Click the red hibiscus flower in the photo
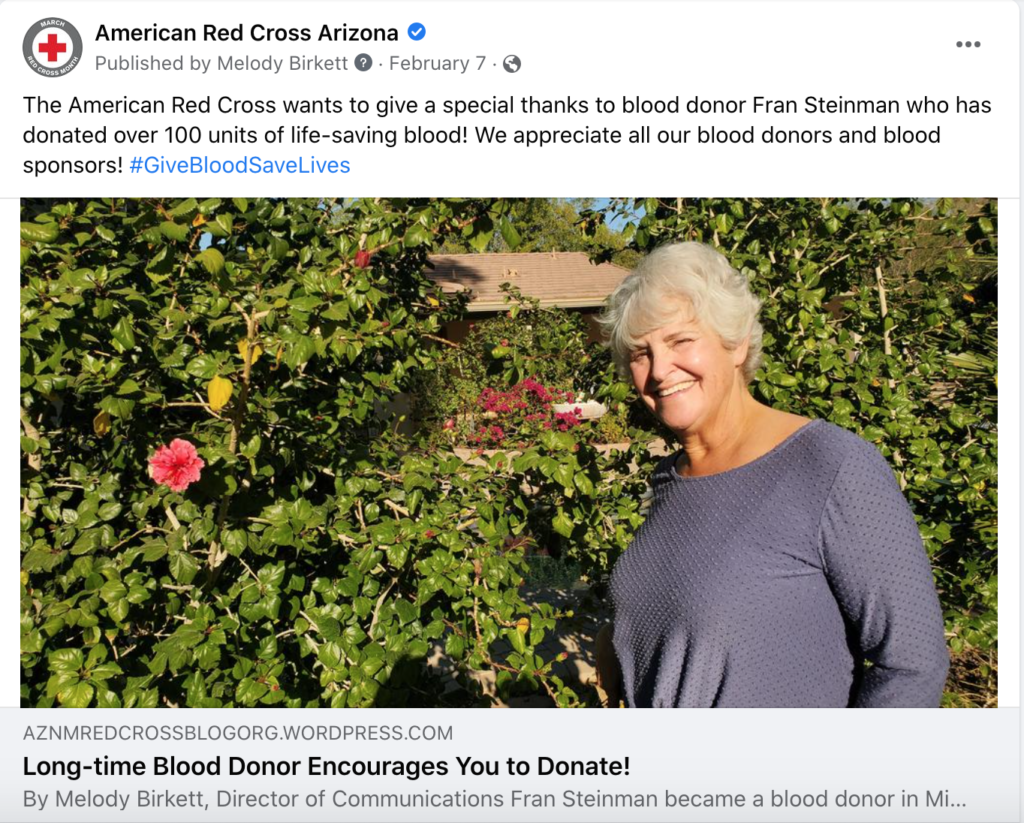Viewport: 1024px width, 823px height. point(176,464)
